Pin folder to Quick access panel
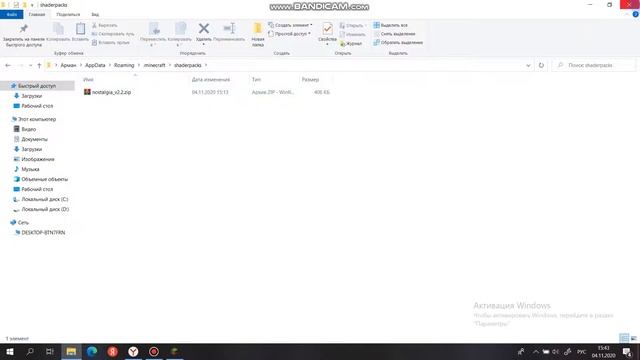640x360 pixels. point(24,35)
